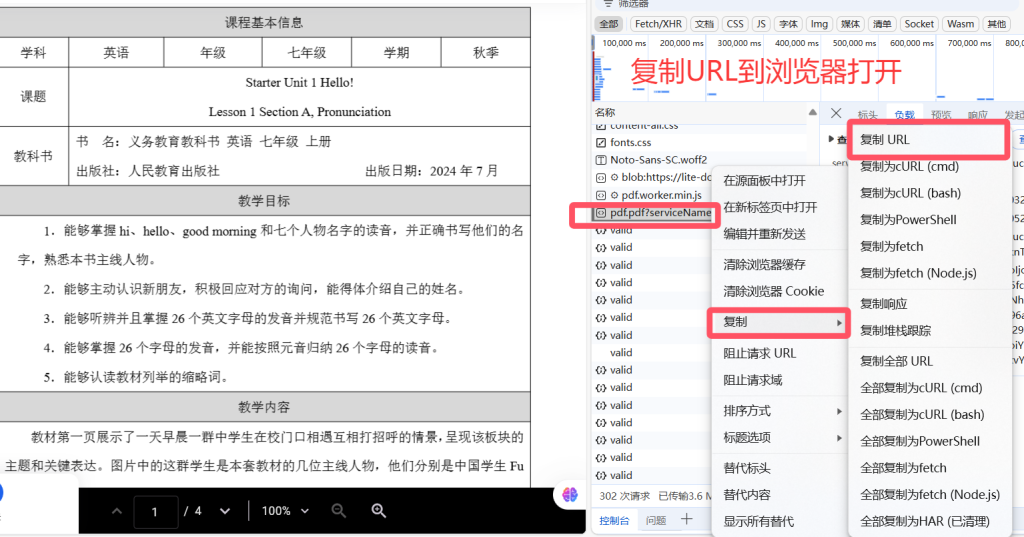Filter requests by 其他 type
The image size is (1024, 537).
[x=997, y=24]
